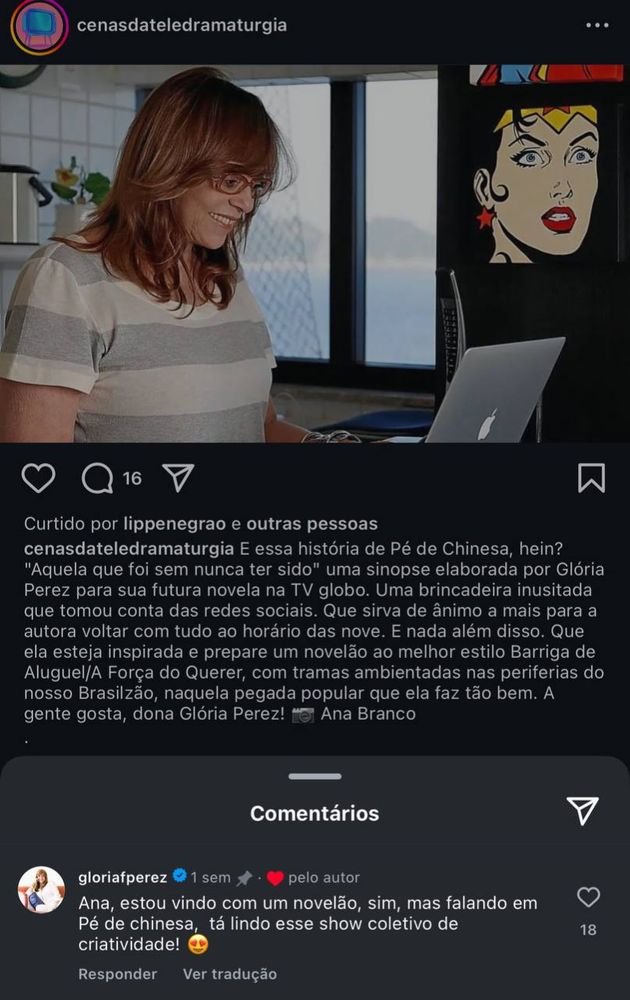The image size is (630, 1000).
Task: Click Responder under gloriafperez comment
Action: pos(117,974)
